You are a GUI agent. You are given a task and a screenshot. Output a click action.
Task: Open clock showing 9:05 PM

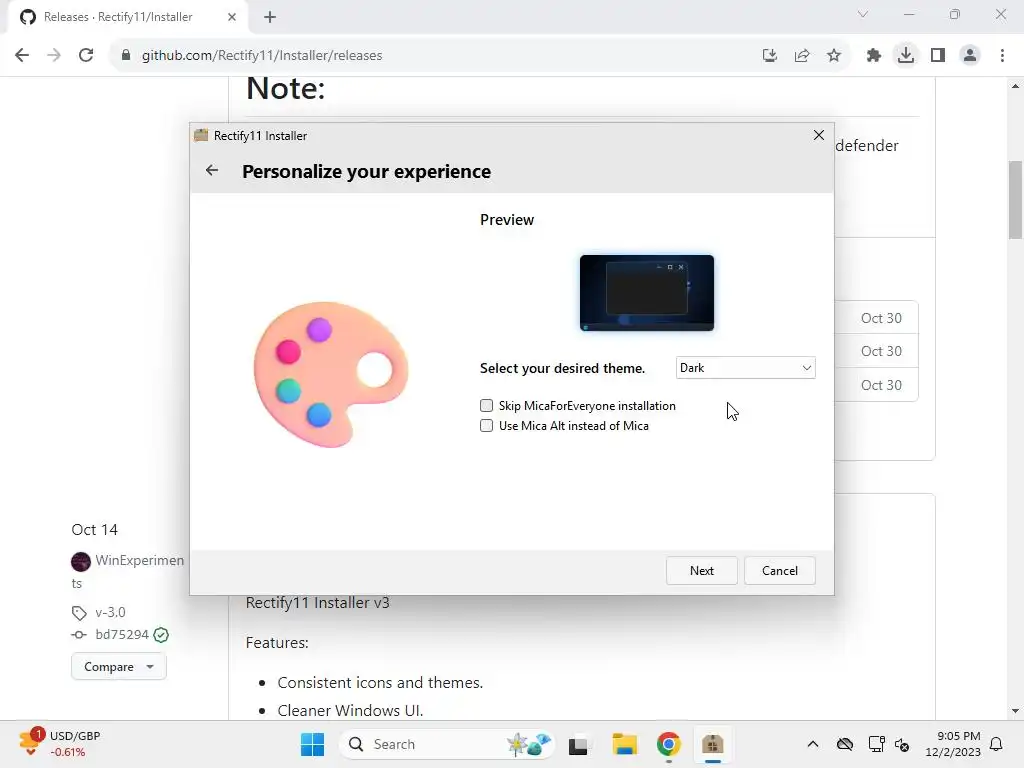953,744
